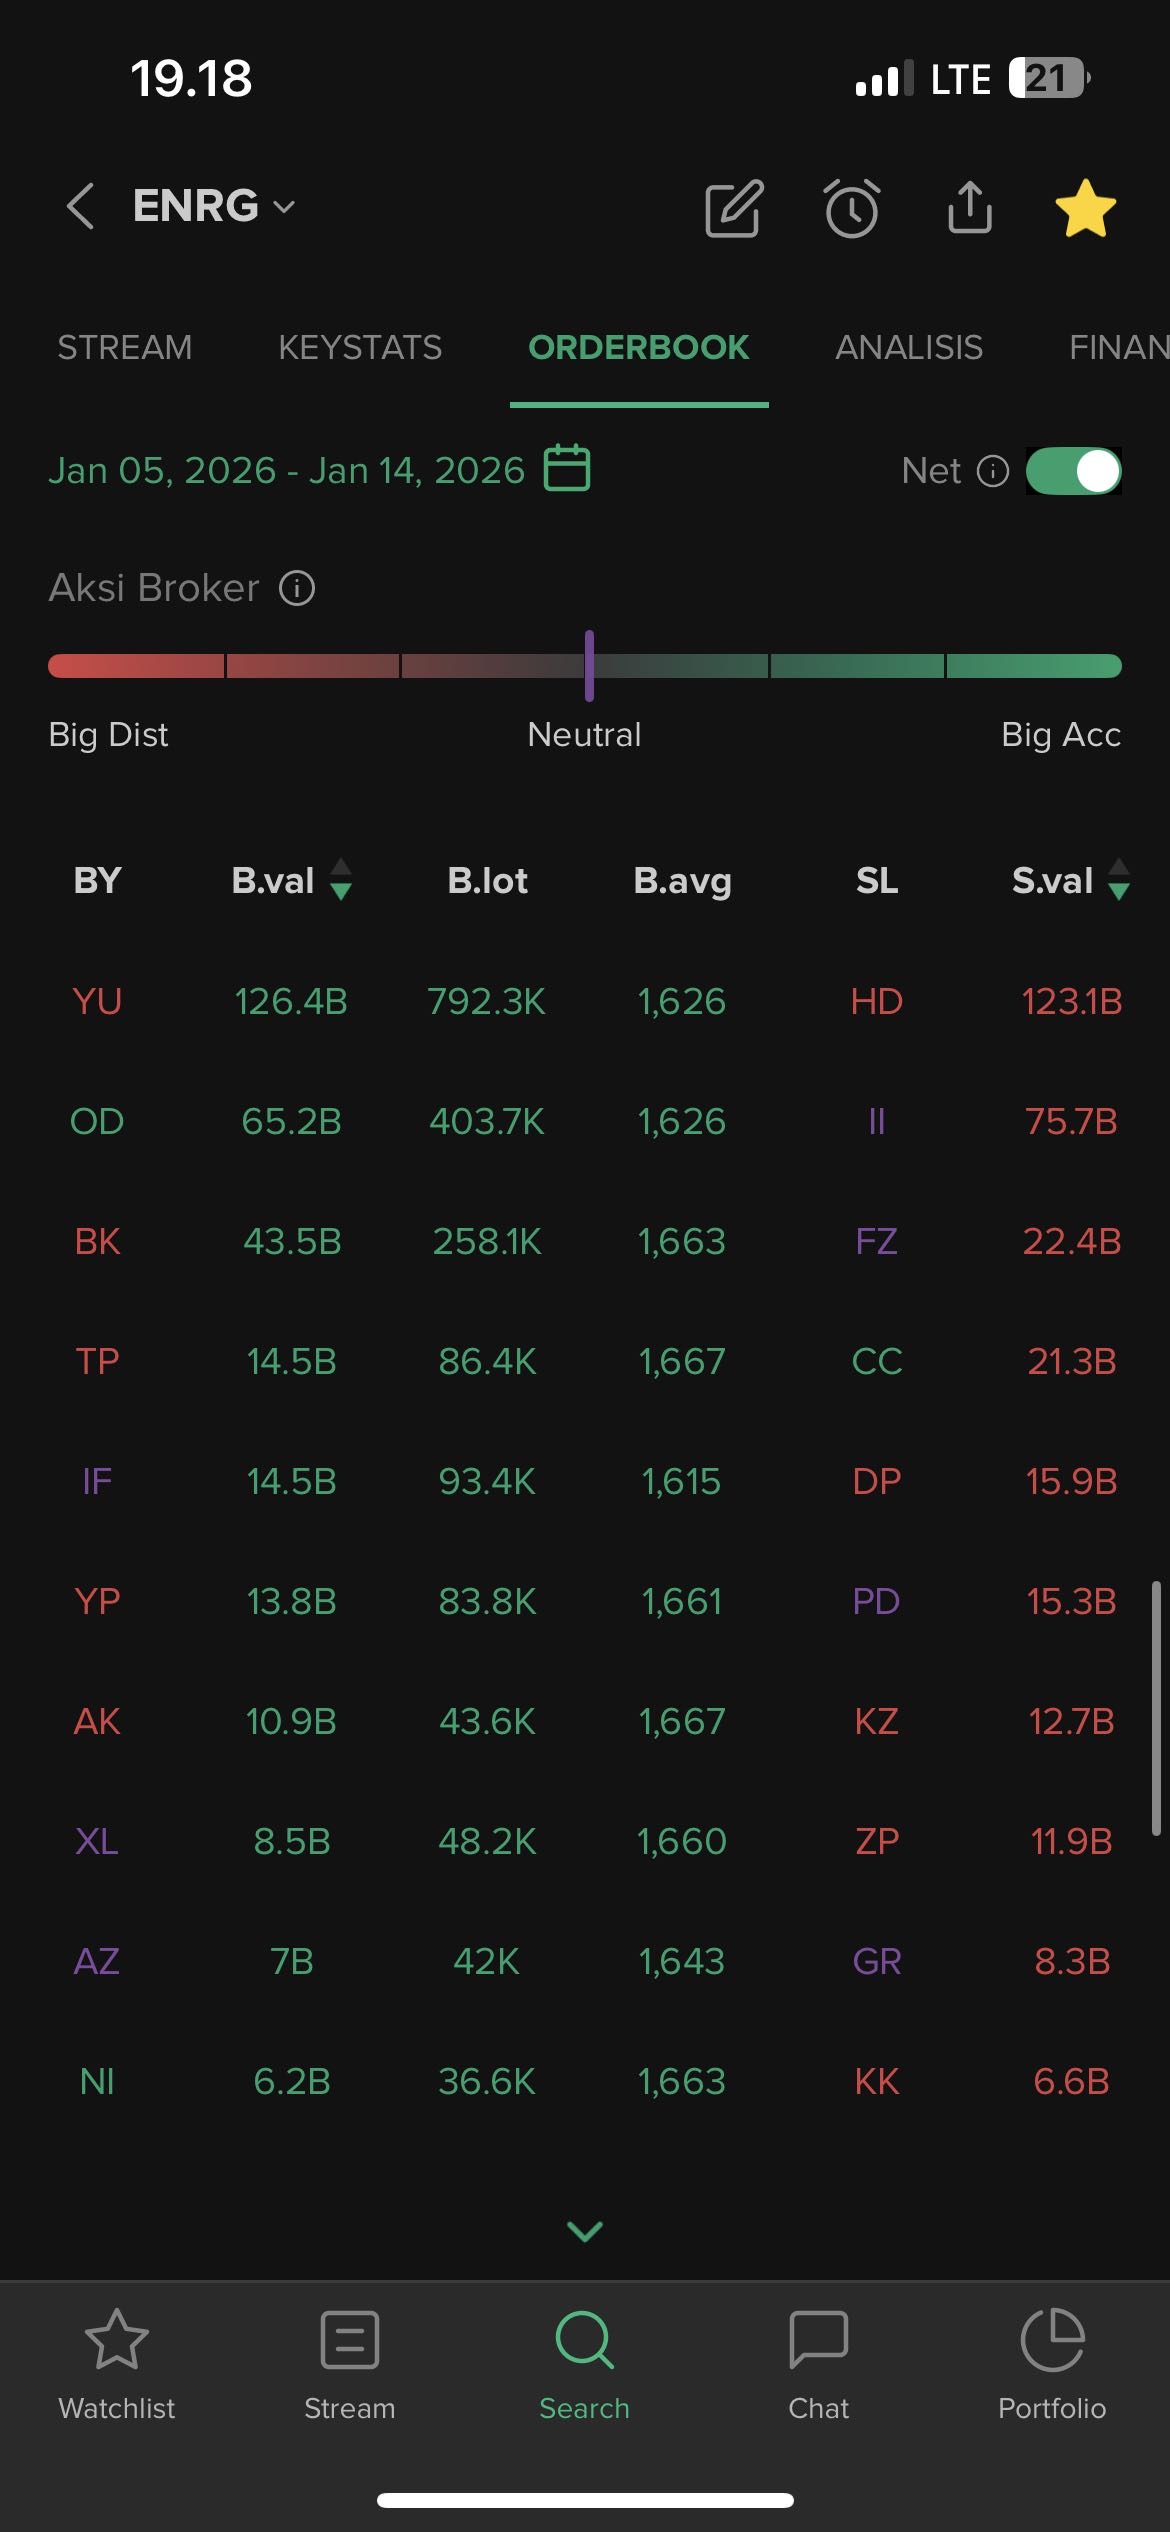
Task: Open the Portfolio pie icon
Action: (1052, 2340)
